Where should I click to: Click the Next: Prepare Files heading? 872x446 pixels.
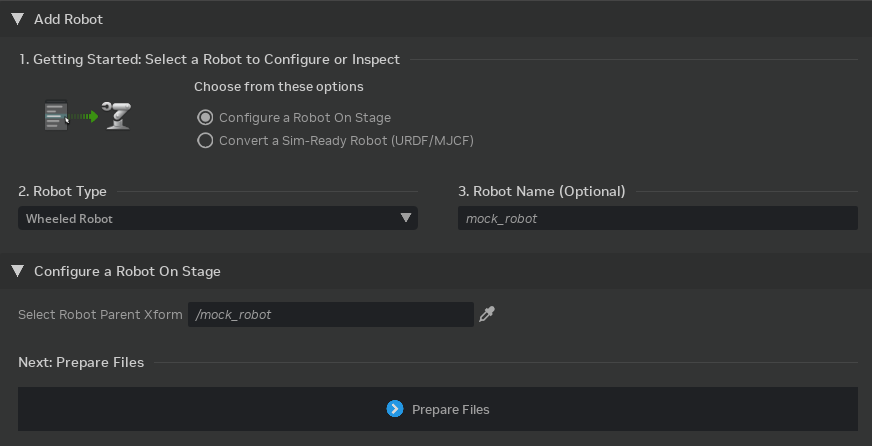click(x=81, y=362)
